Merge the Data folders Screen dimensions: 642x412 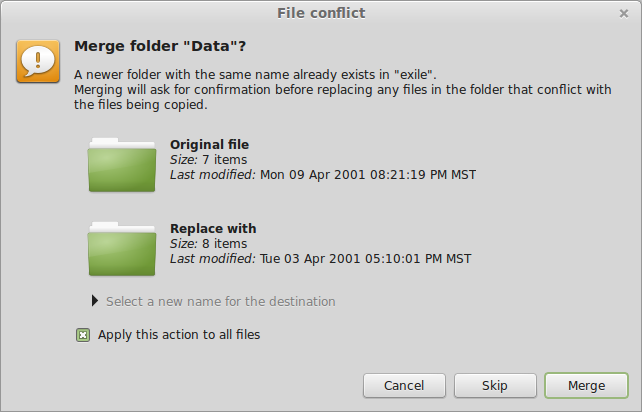586,385
